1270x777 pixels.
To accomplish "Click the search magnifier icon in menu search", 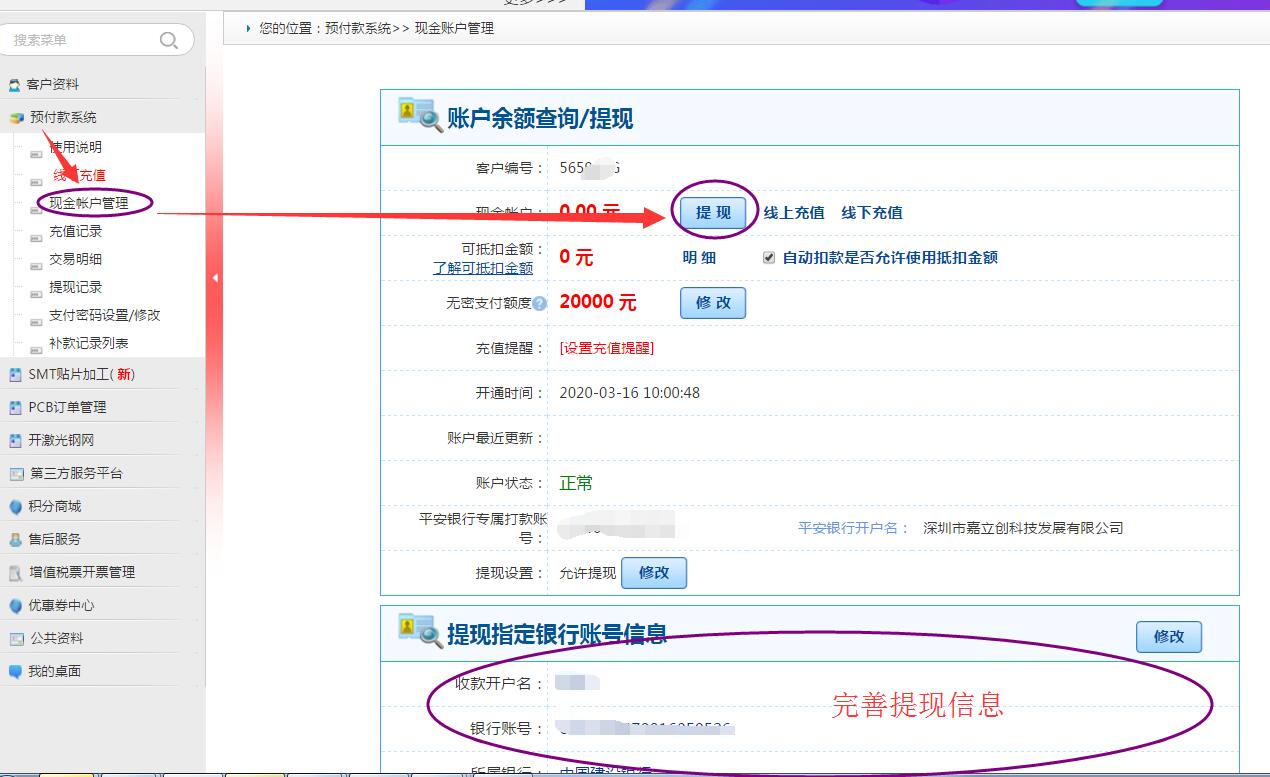I will click(x=169, y=40).
